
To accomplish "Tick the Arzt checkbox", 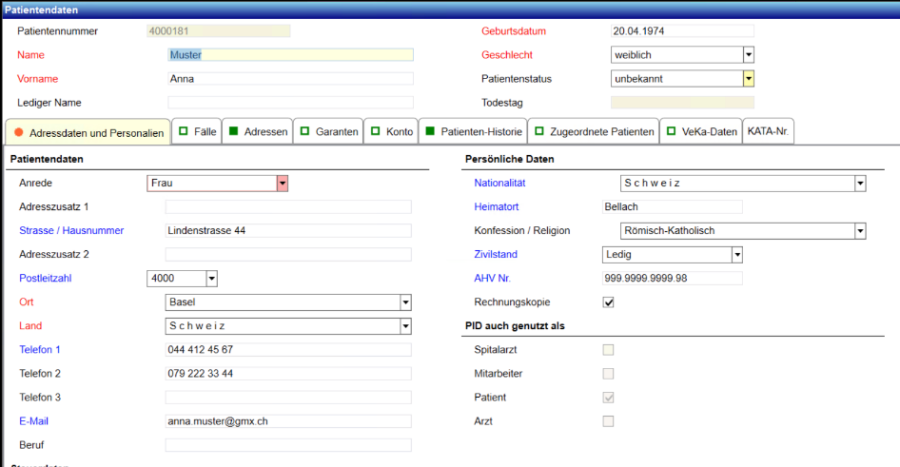I will (x=608, y=422).
